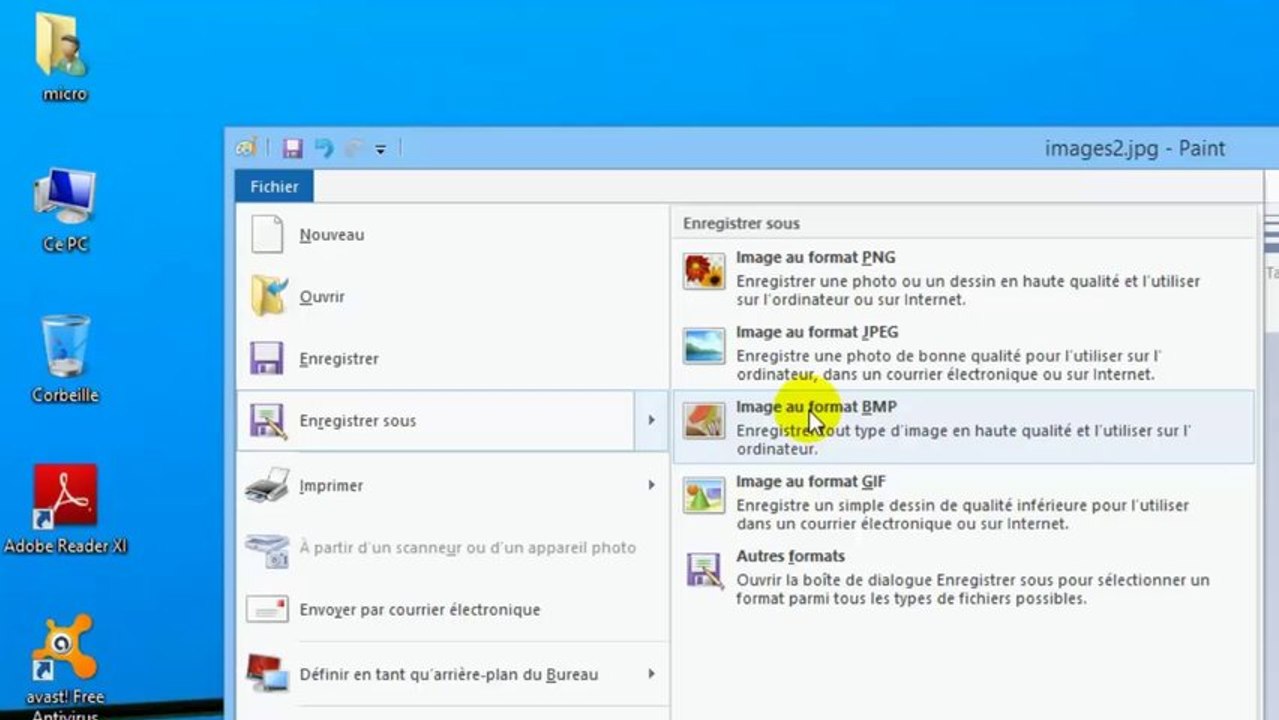Save as Image au format JPEG

964,352
